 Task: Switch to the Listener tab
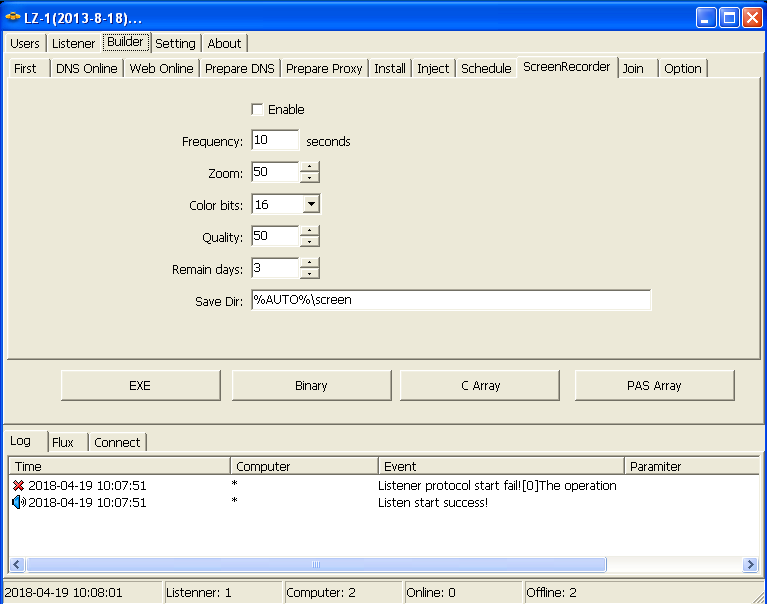click(73, 43)
